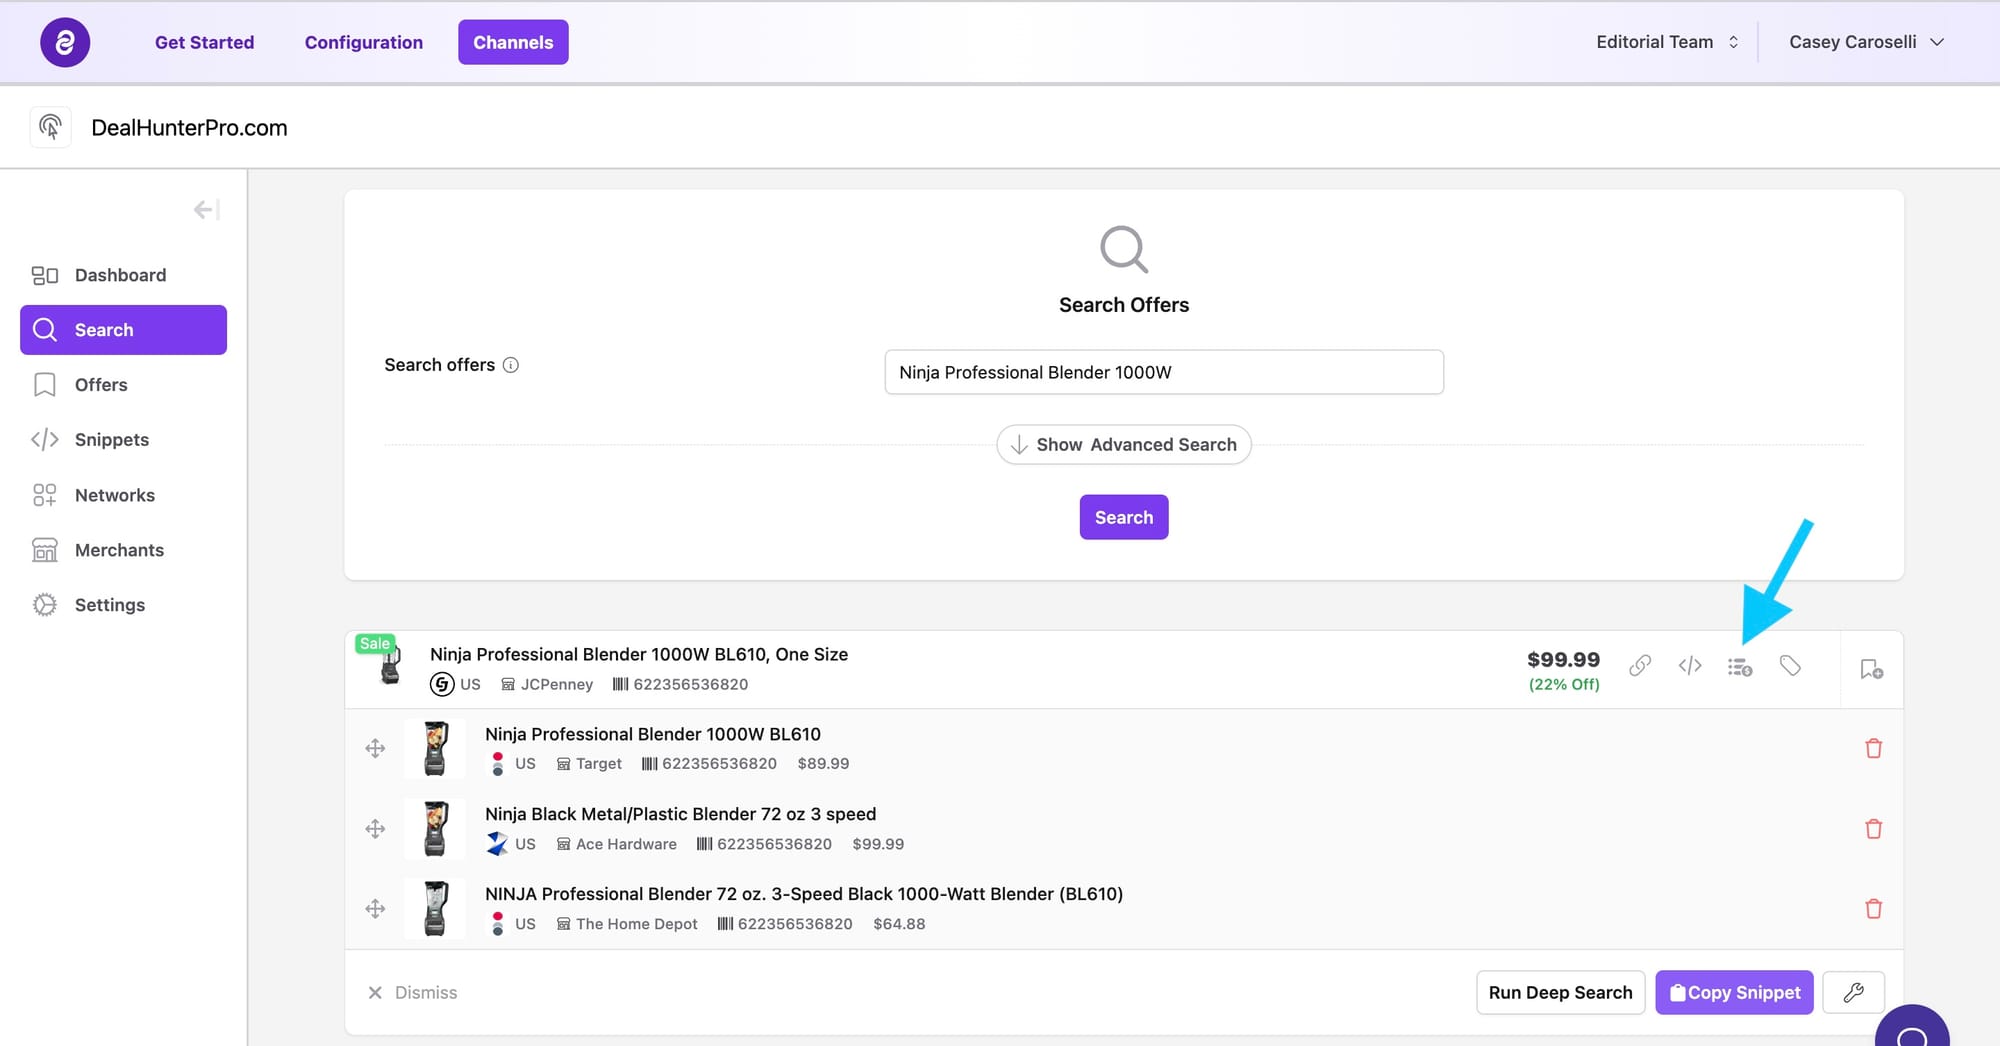Screen dimensions: 2000x1046
Task: Open Merchants in the sidebar
Action: click(123, 550)
